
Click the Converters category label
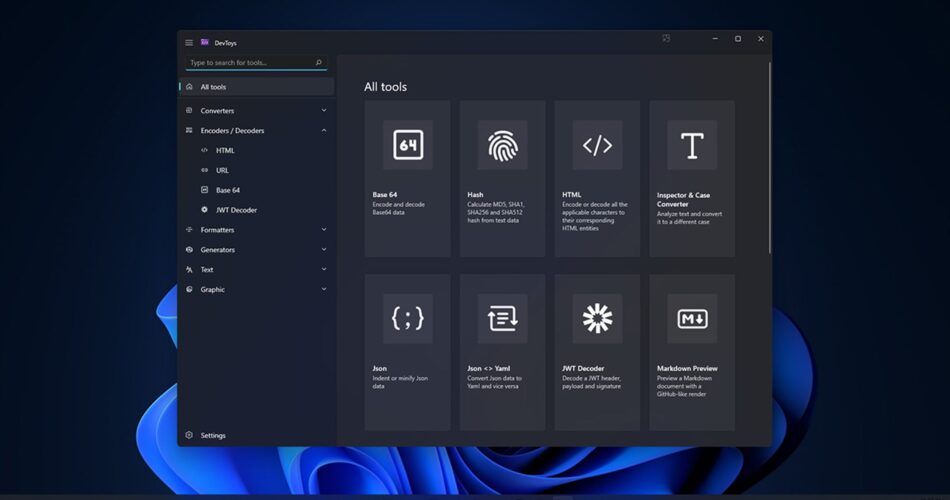pos(217,110)
